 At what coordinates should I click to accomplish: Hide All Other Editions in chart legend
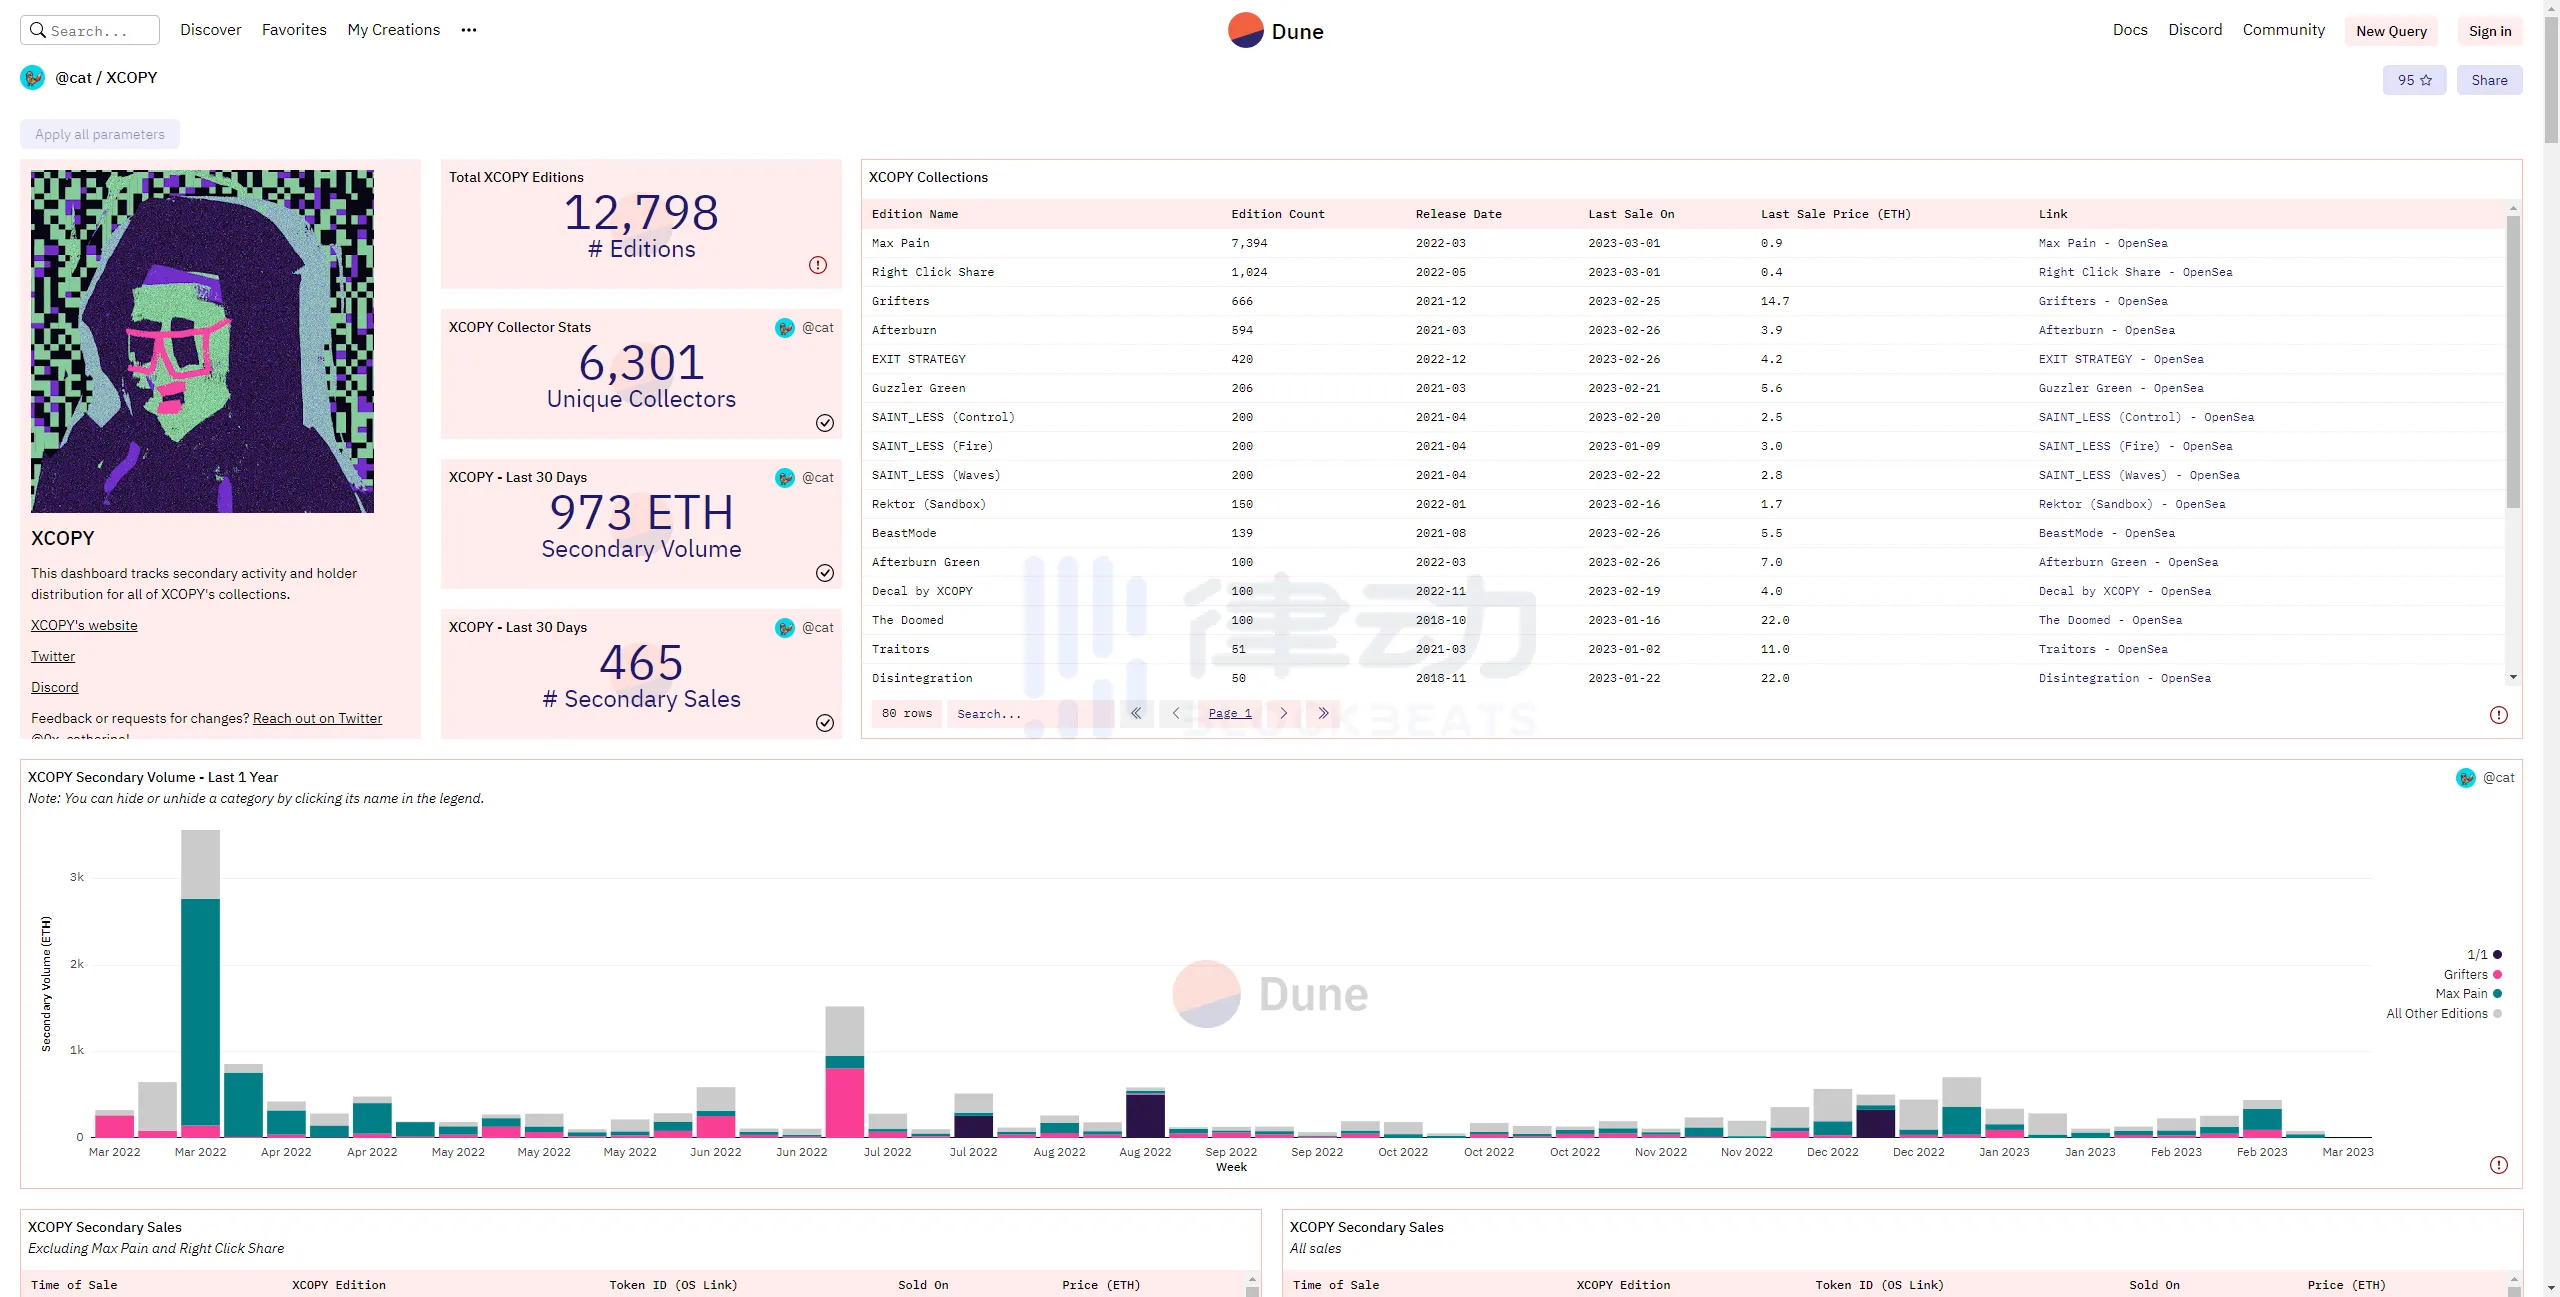pos(2437,1014)
